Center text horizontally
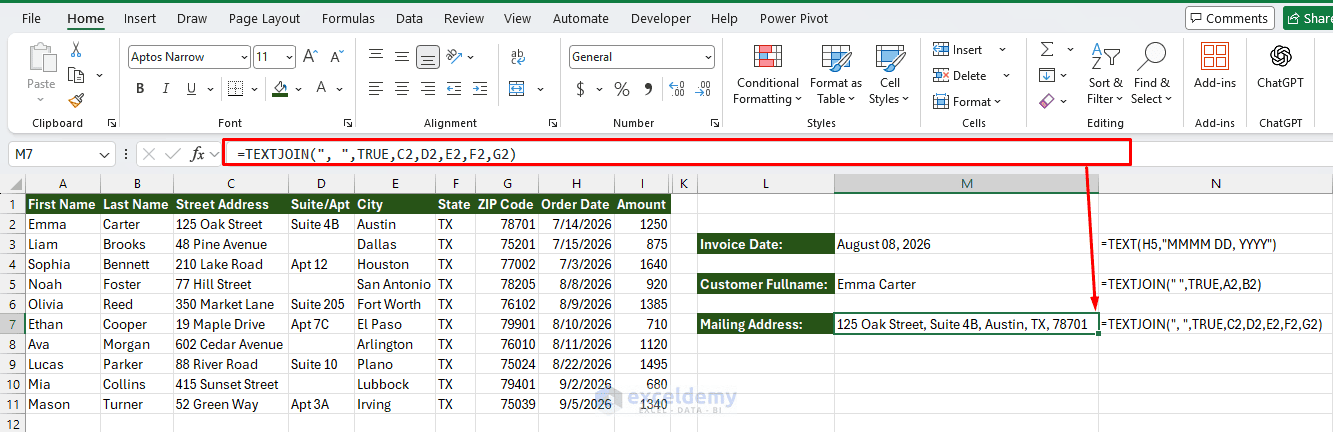The width and height of the screenshot is (1333, 432). point(402,89)
